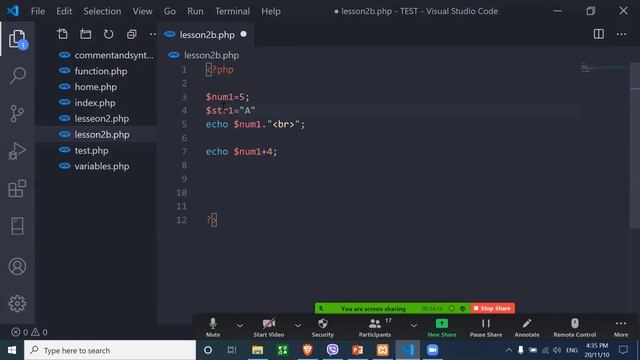640x360 pixels.
Task: Open the Extensions view
Action: tap(17, 188)
